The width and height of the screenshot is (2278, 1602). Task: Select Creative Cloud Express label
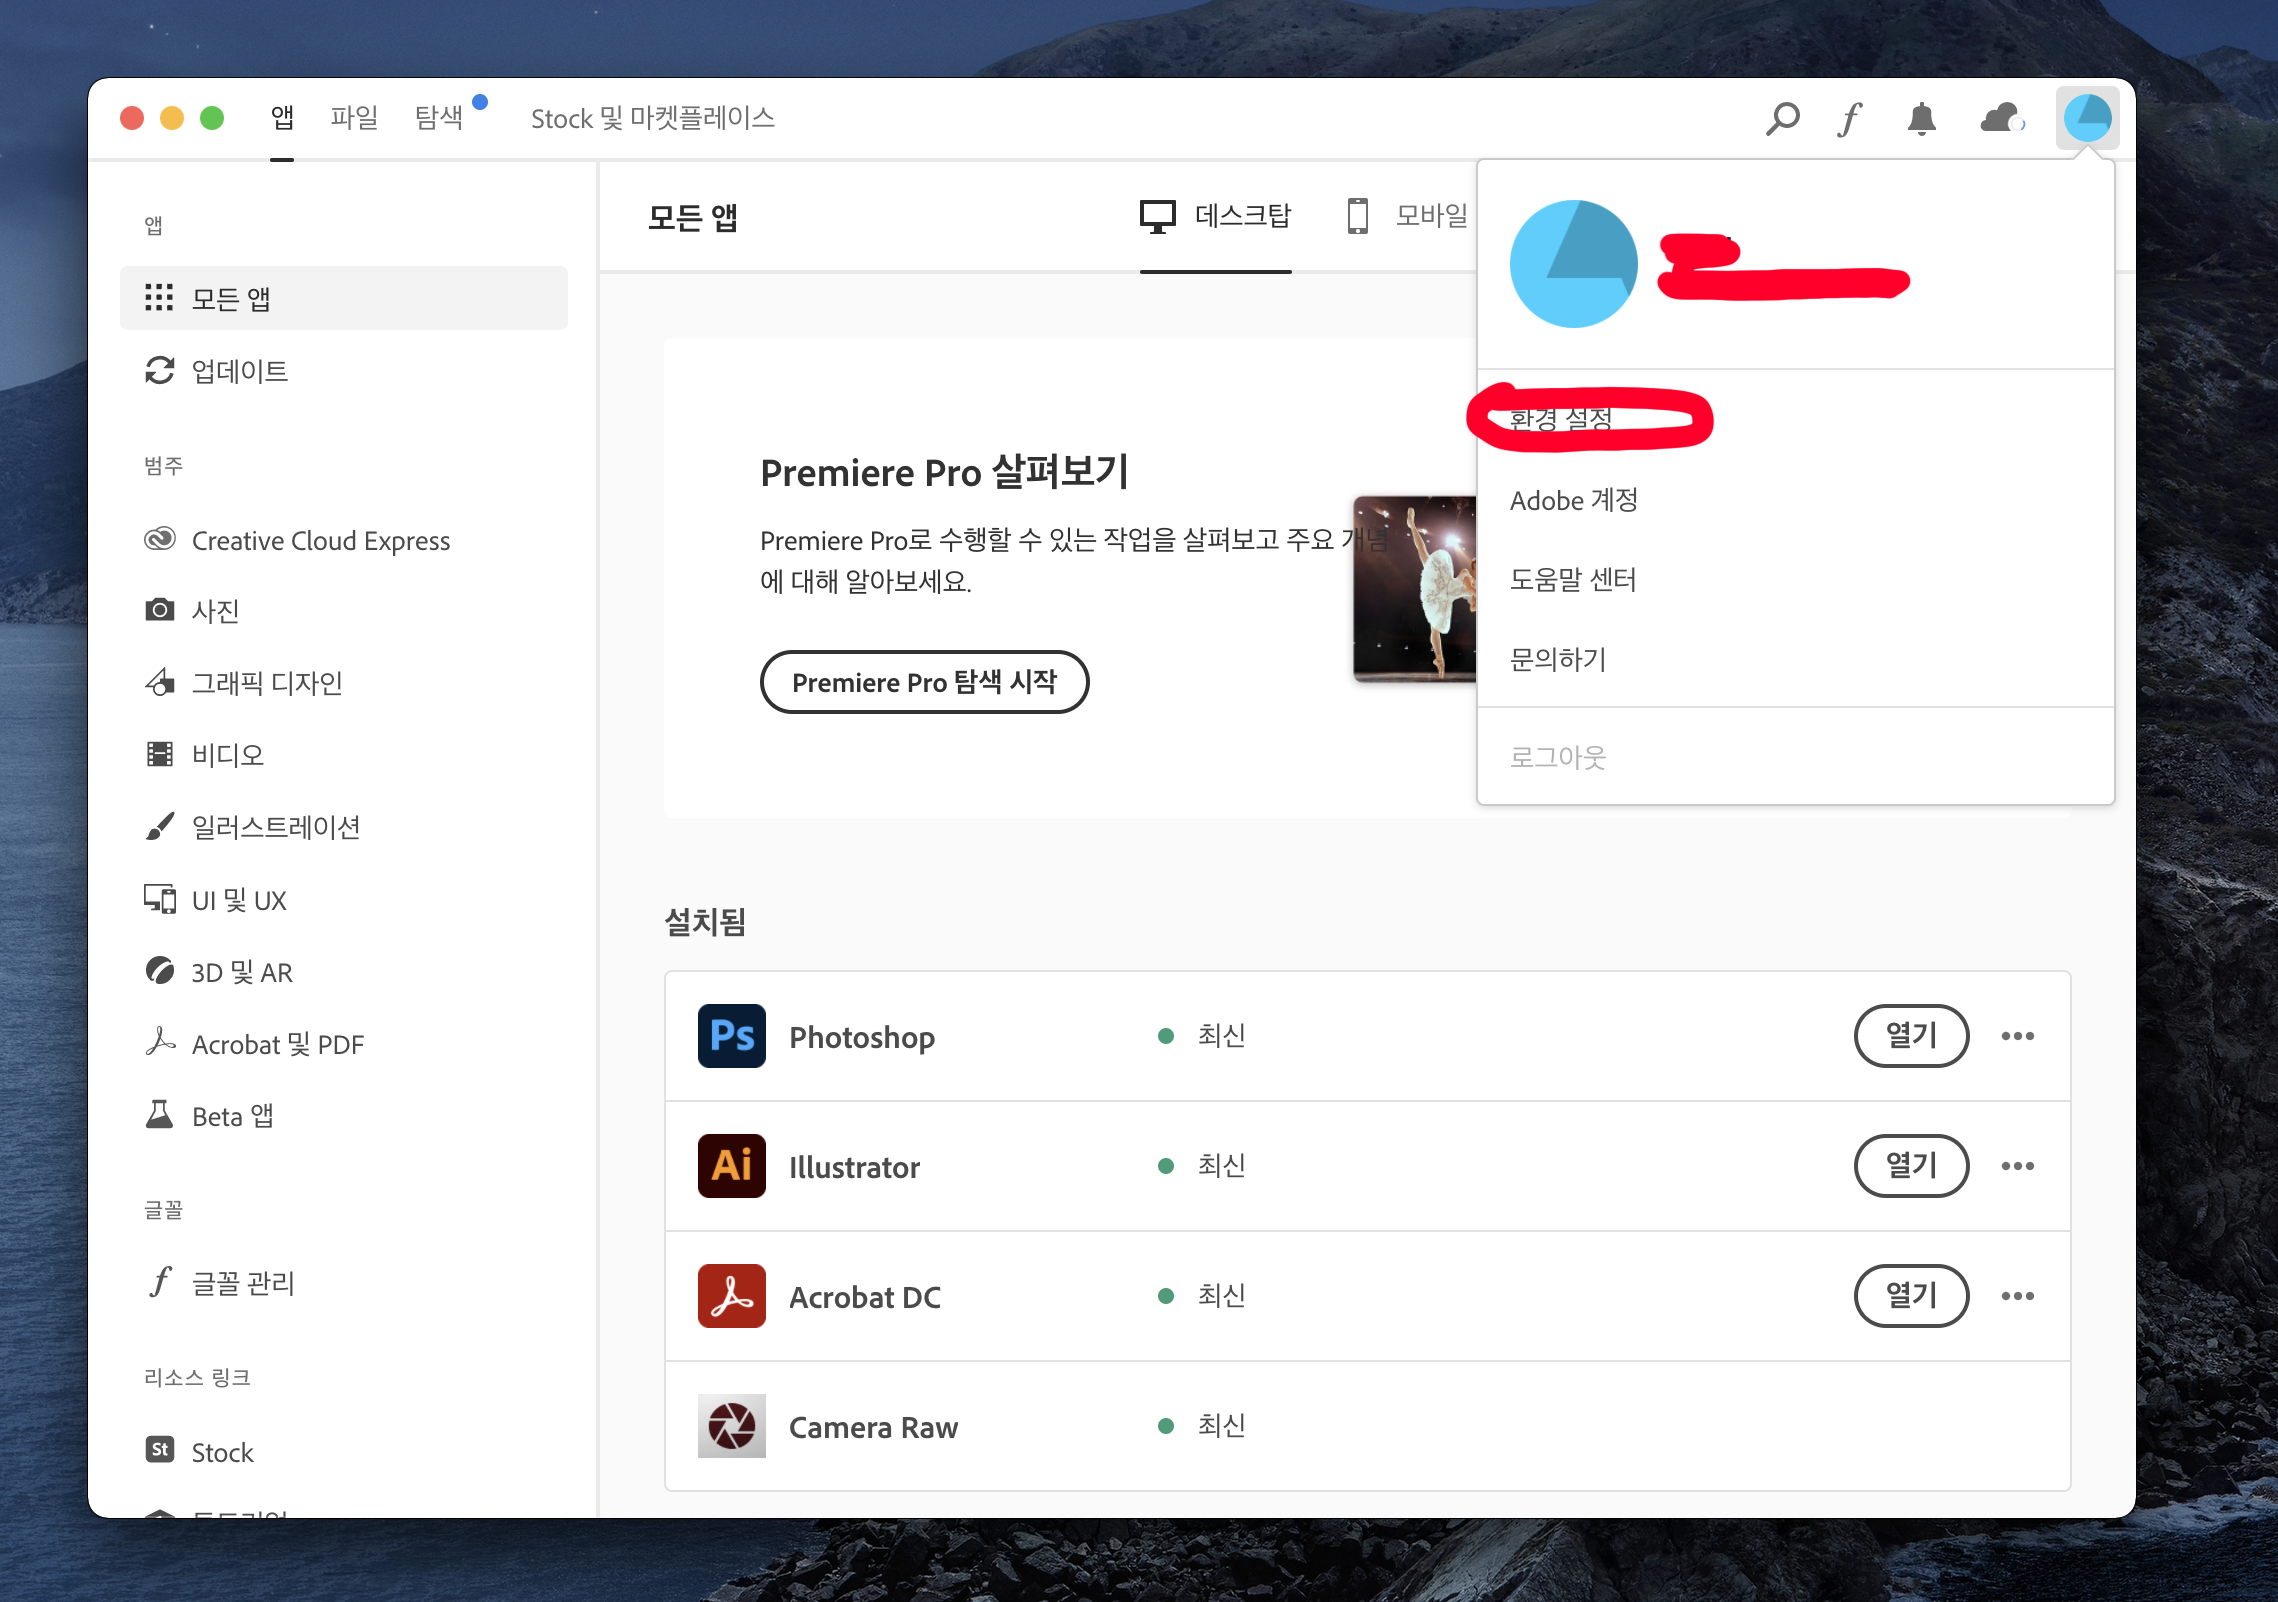point(321,540)
